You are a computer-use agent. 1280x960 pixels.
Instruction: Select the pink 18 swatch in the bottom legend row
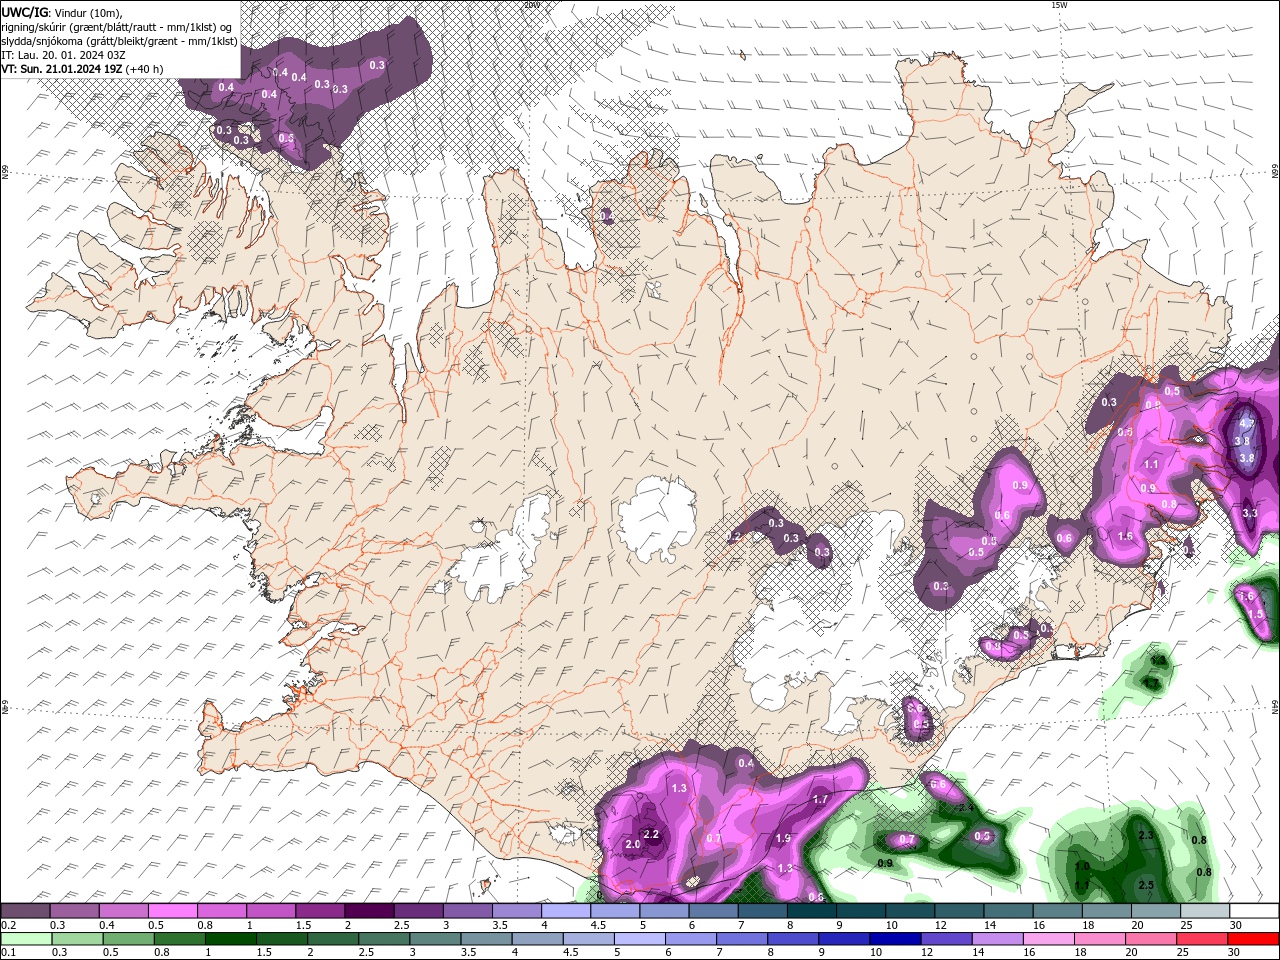pos(1099,939)
